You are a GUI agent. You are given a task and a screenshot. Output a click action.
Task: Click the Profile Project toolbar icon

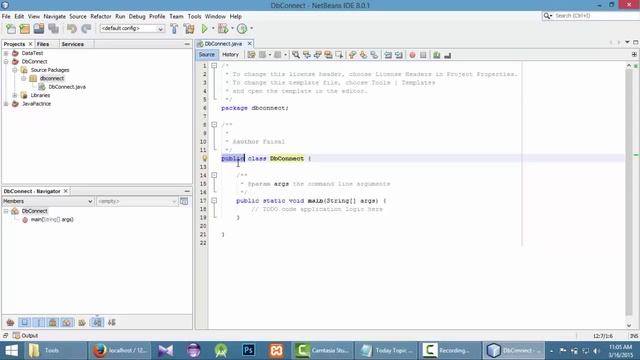click(242, 29)
